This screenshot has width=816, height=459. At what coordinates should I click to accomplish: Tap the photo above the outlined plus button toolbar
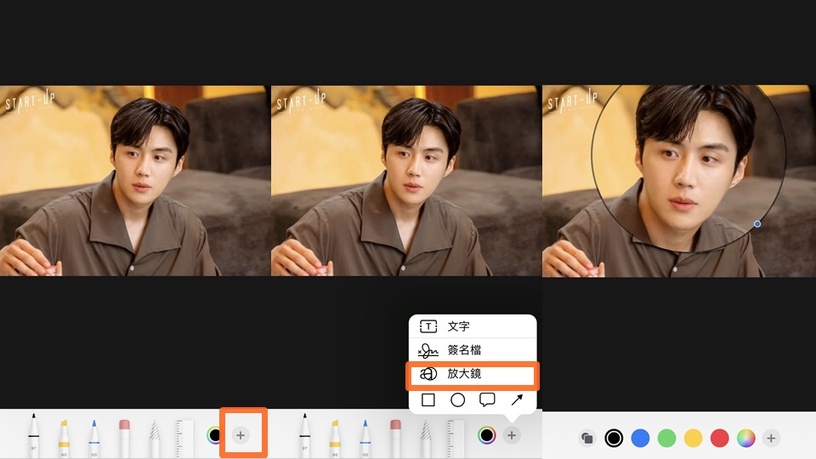[135, 181]
